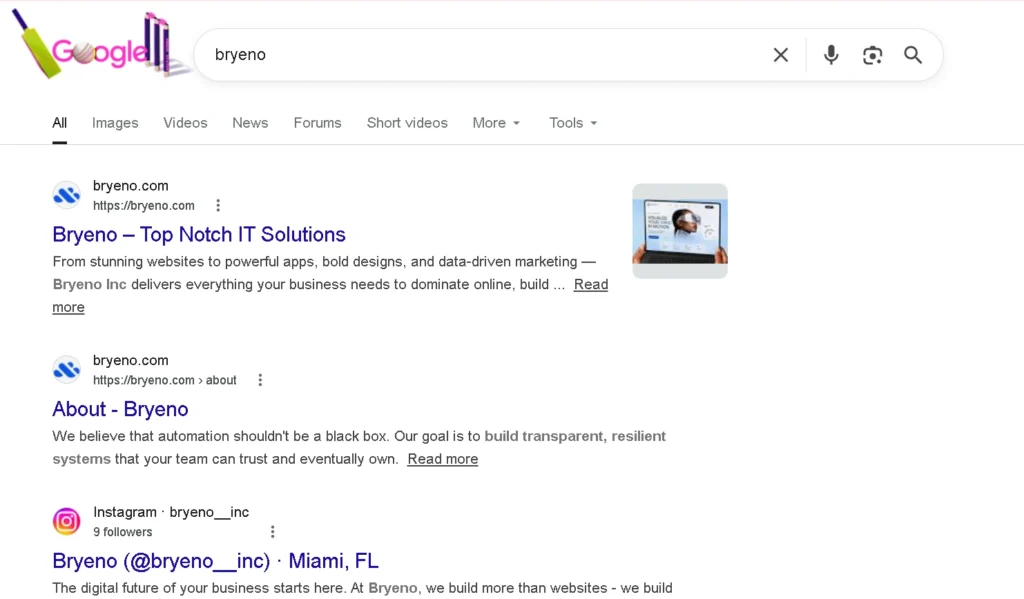Open search by image camera icon
Viewport: 1024px width, 599px height.
pyautogui.click(x=872, y=55)
